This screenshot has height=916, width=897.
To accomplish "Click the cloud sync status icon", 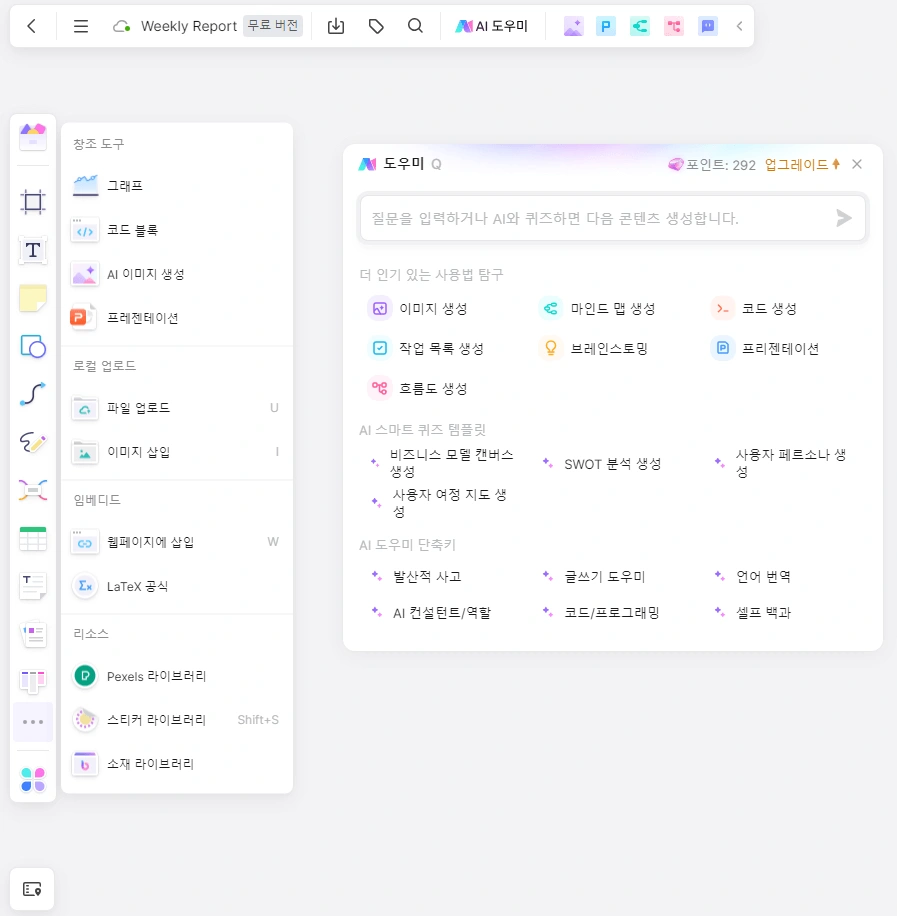I will (121, 26).
